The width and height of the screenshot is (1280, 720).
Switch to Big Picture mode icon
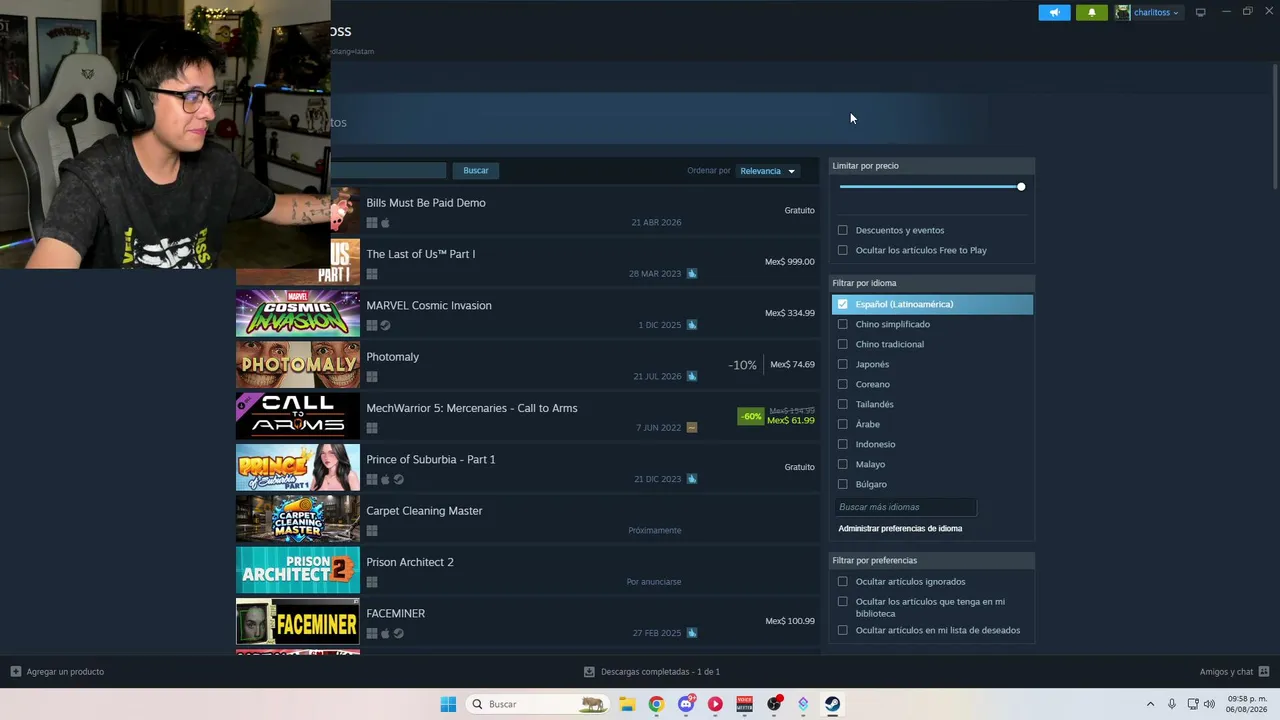[1200, 12]
